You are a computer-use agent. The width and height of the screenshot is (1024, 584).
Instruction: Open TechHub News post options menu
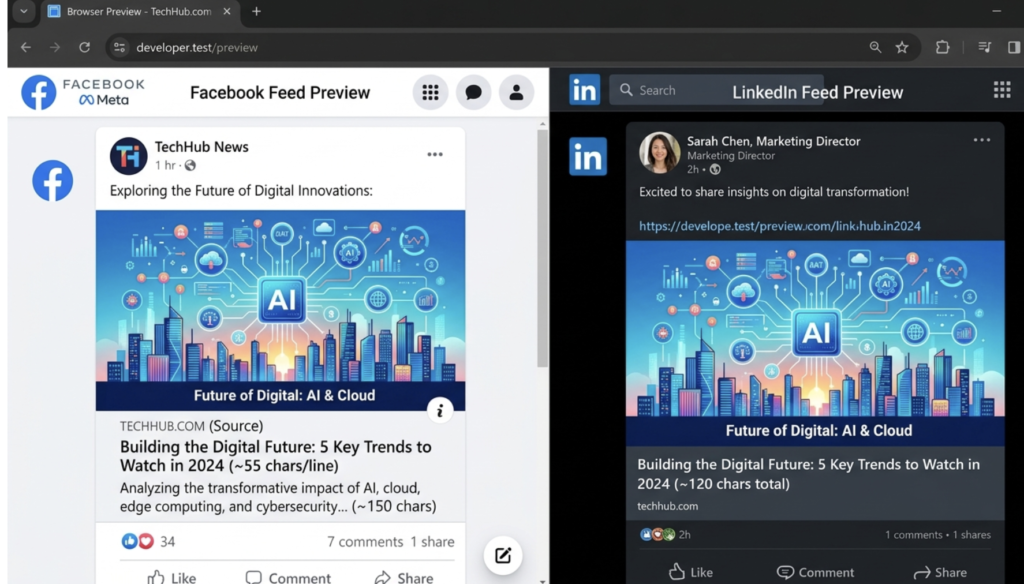click(435, 155)
